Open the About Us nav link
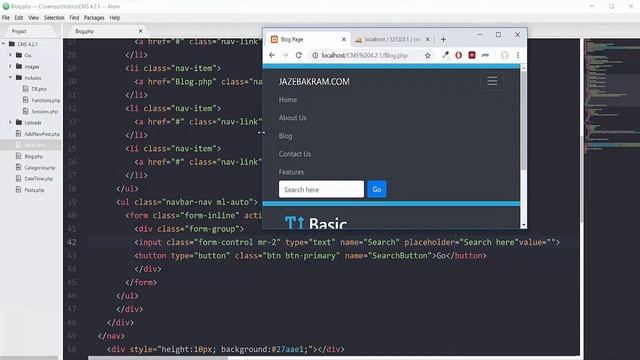 [x=293, y=118]
